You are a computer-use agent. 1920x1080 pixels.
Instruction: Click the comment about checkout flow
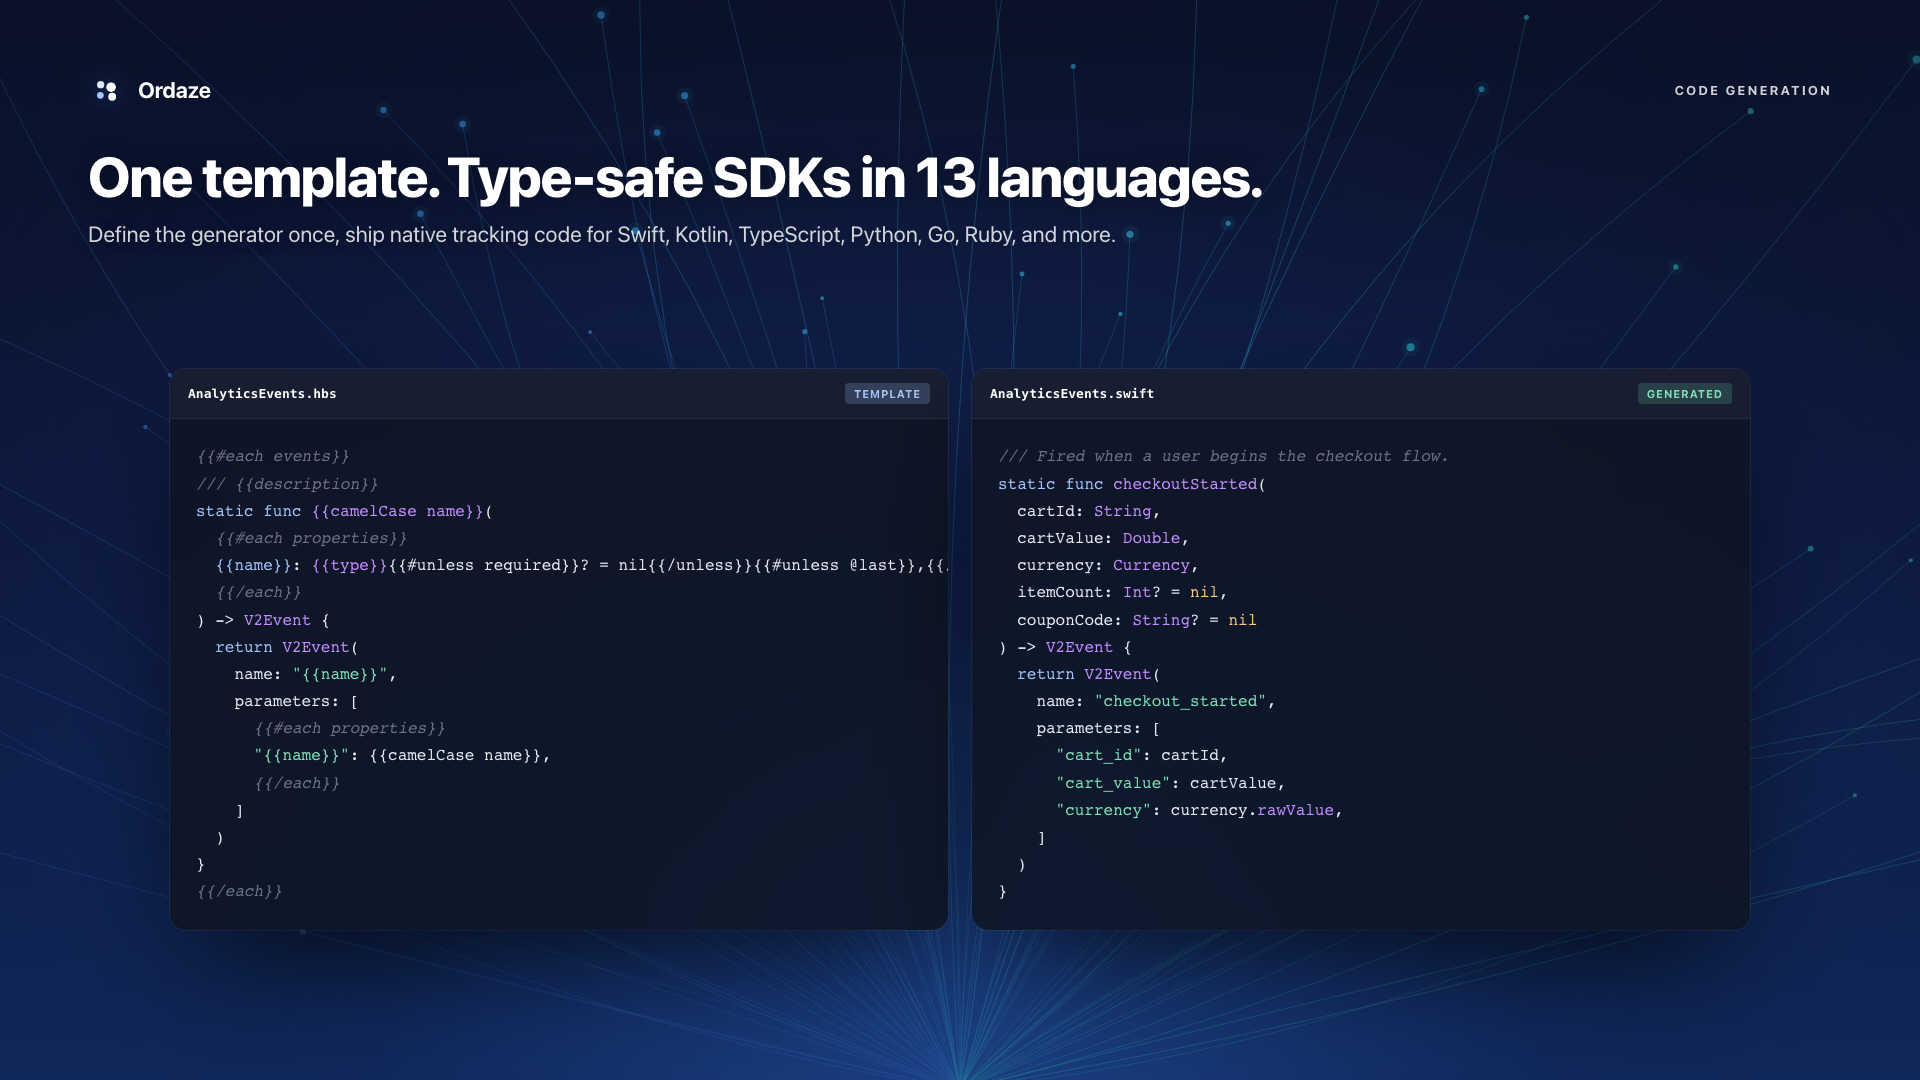click(x=1223, y=456)
